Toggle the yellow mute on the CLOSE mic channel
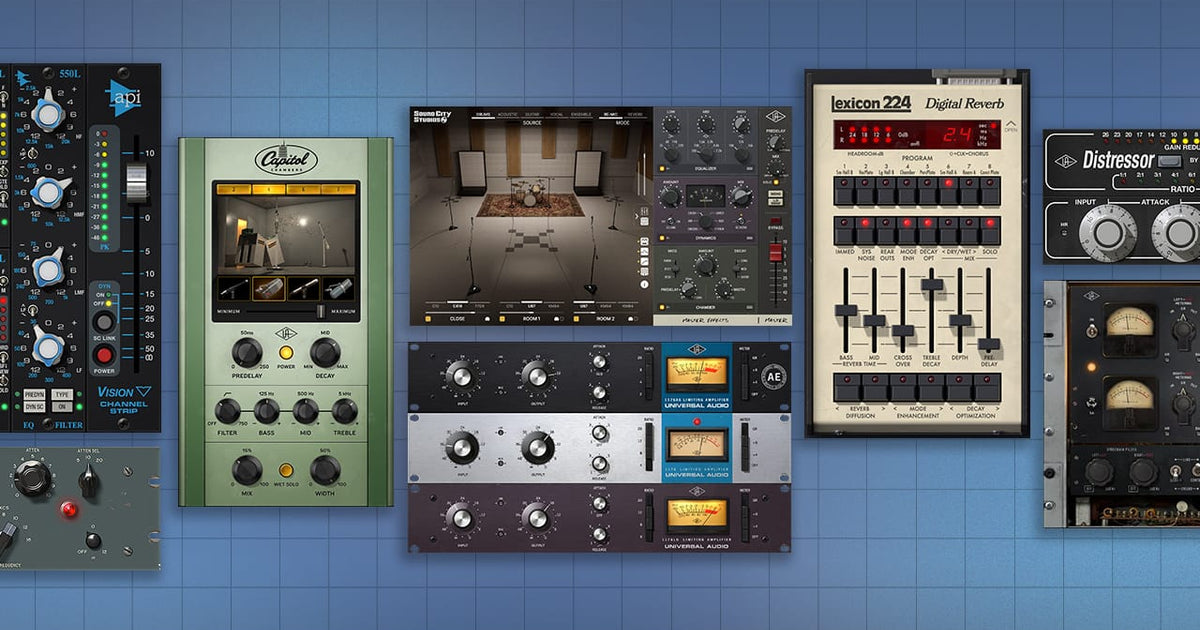 click(426, 318)
